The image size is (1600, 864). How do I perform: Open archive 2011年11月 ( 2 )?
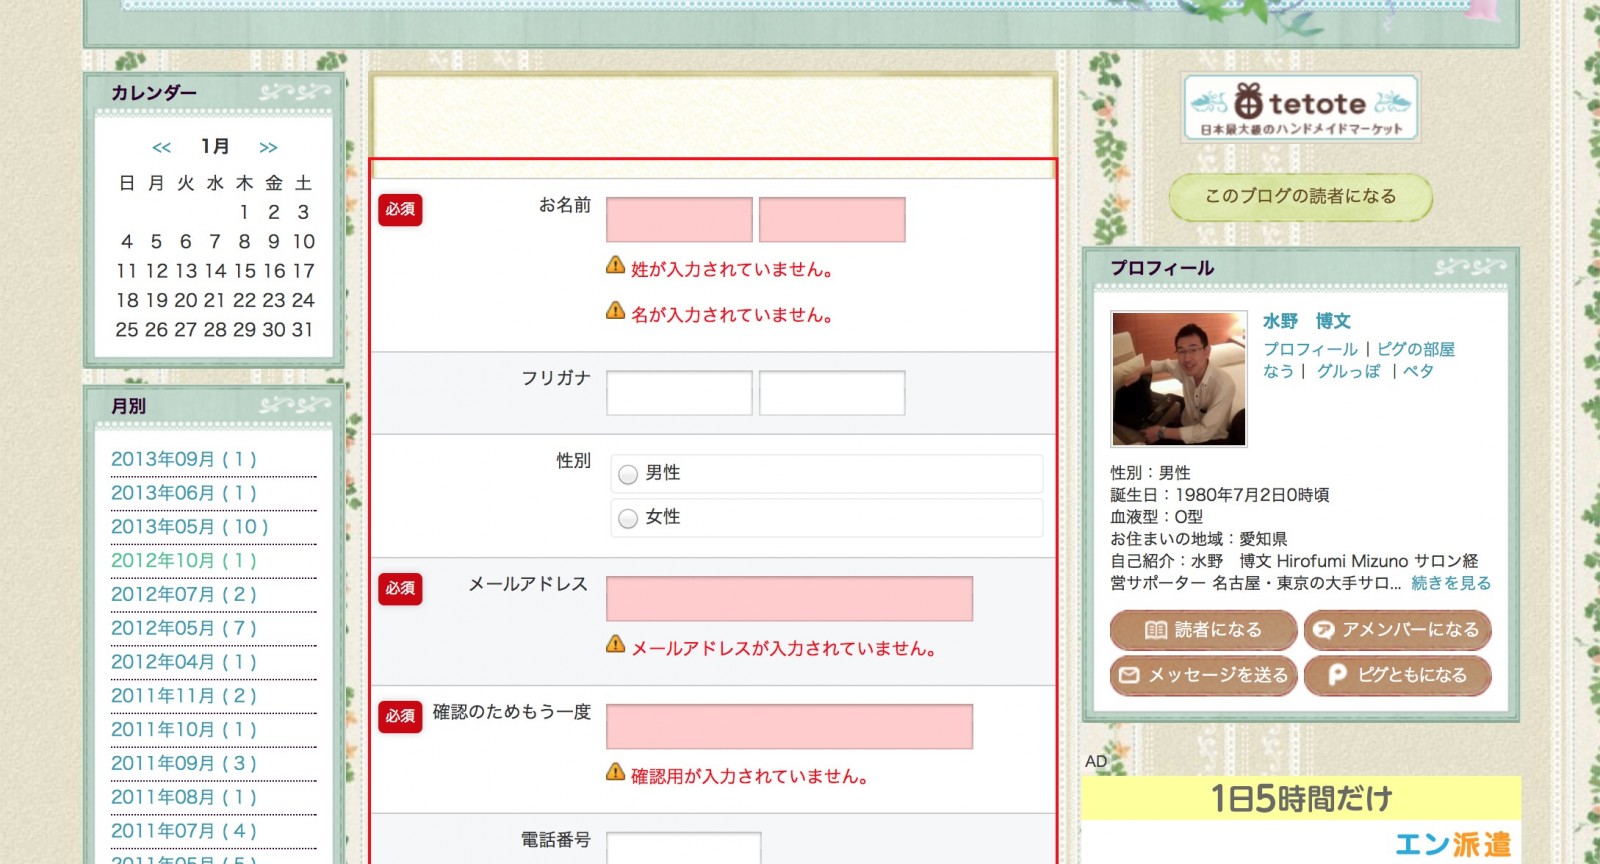click(184, 696)
